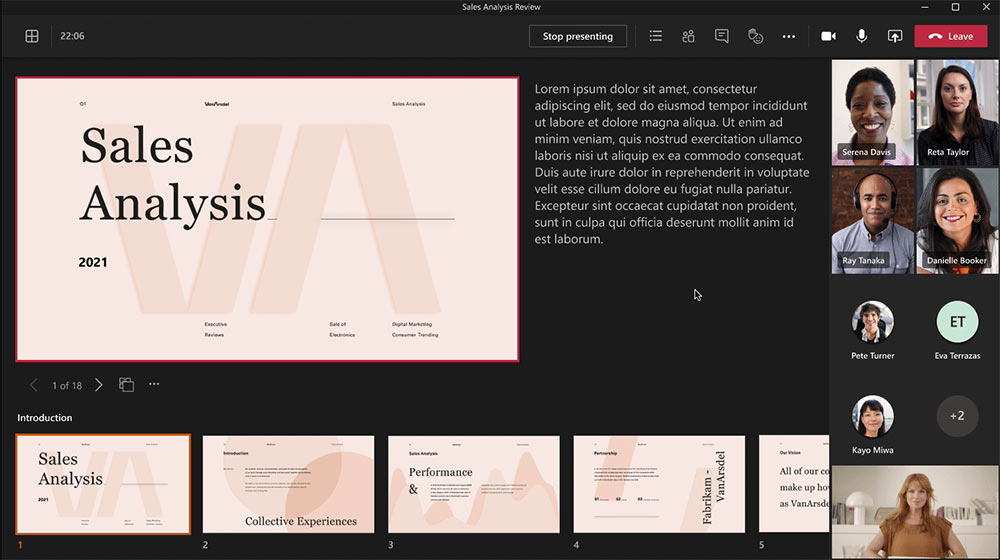This screenshot has height=560, width=1000.
Task: Select Eva Terrazas ET avatar
Action: click(x=957, y=322)
